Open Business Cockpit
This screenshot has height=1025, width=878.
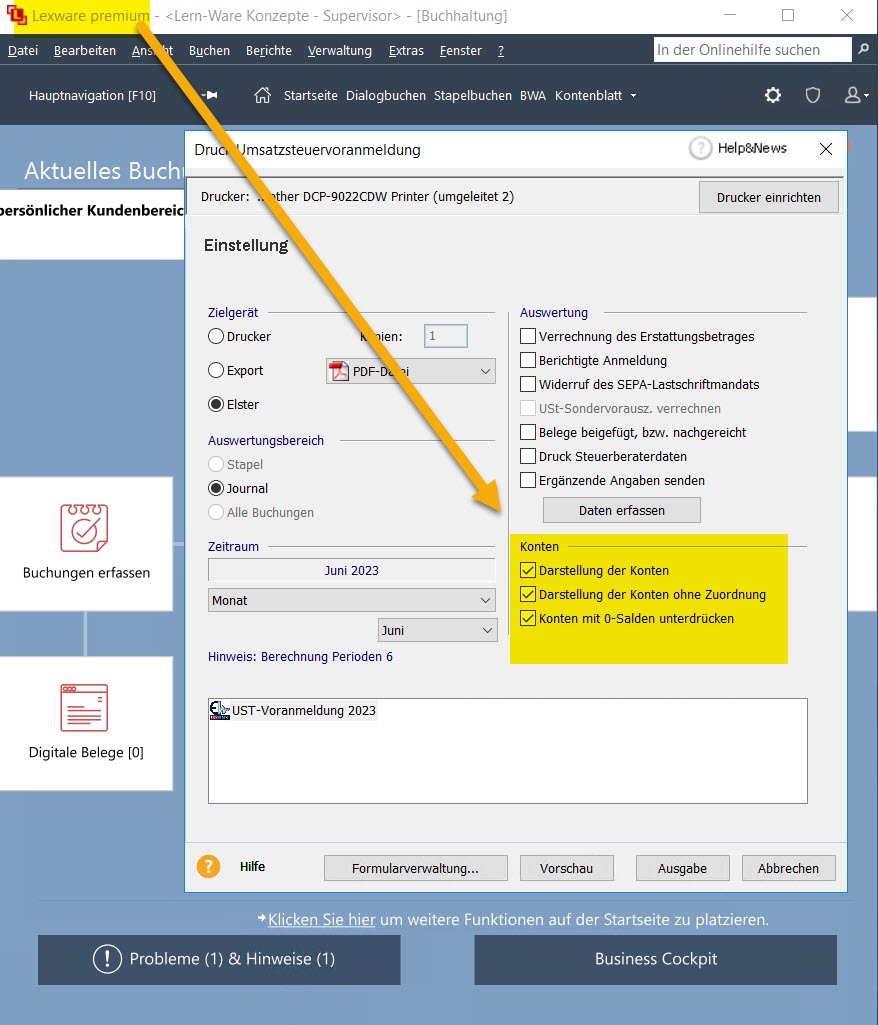656,959
